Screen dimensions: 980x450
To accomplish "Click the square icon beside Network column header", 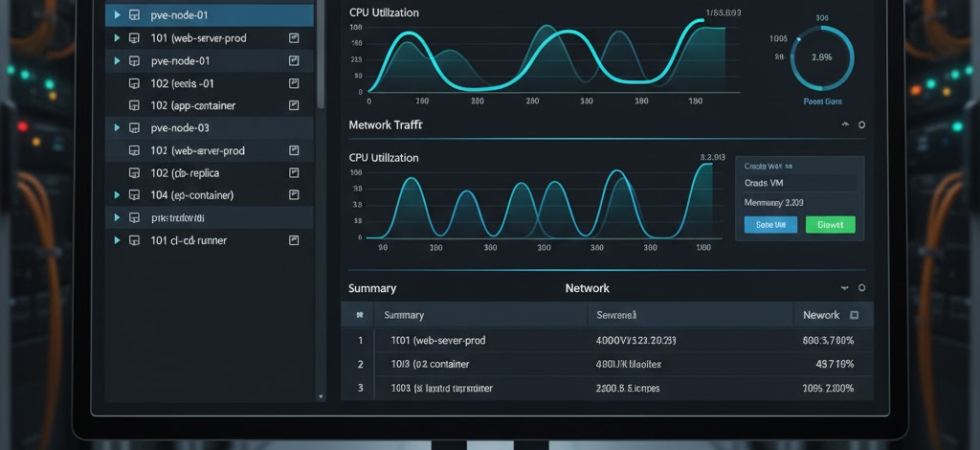I will (854, 315).
